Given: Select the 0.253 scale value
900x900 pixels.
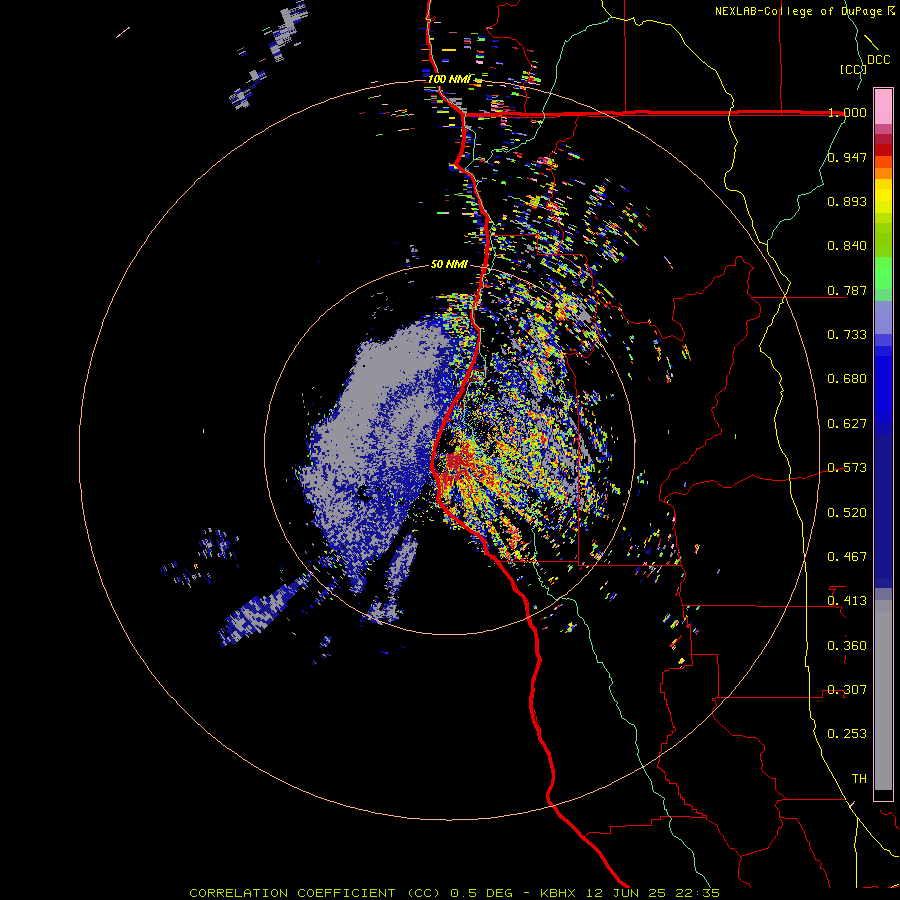Looking at the screenshot, I should [847, 734].
